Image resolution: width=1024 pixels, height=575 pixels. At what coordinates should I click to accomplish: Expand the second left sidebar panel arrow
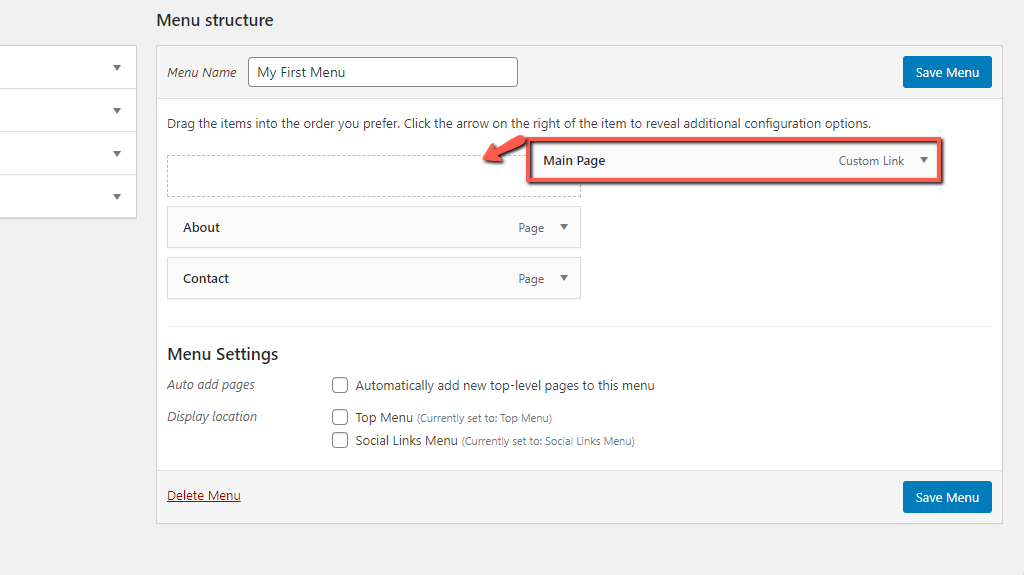click(117, 110)
